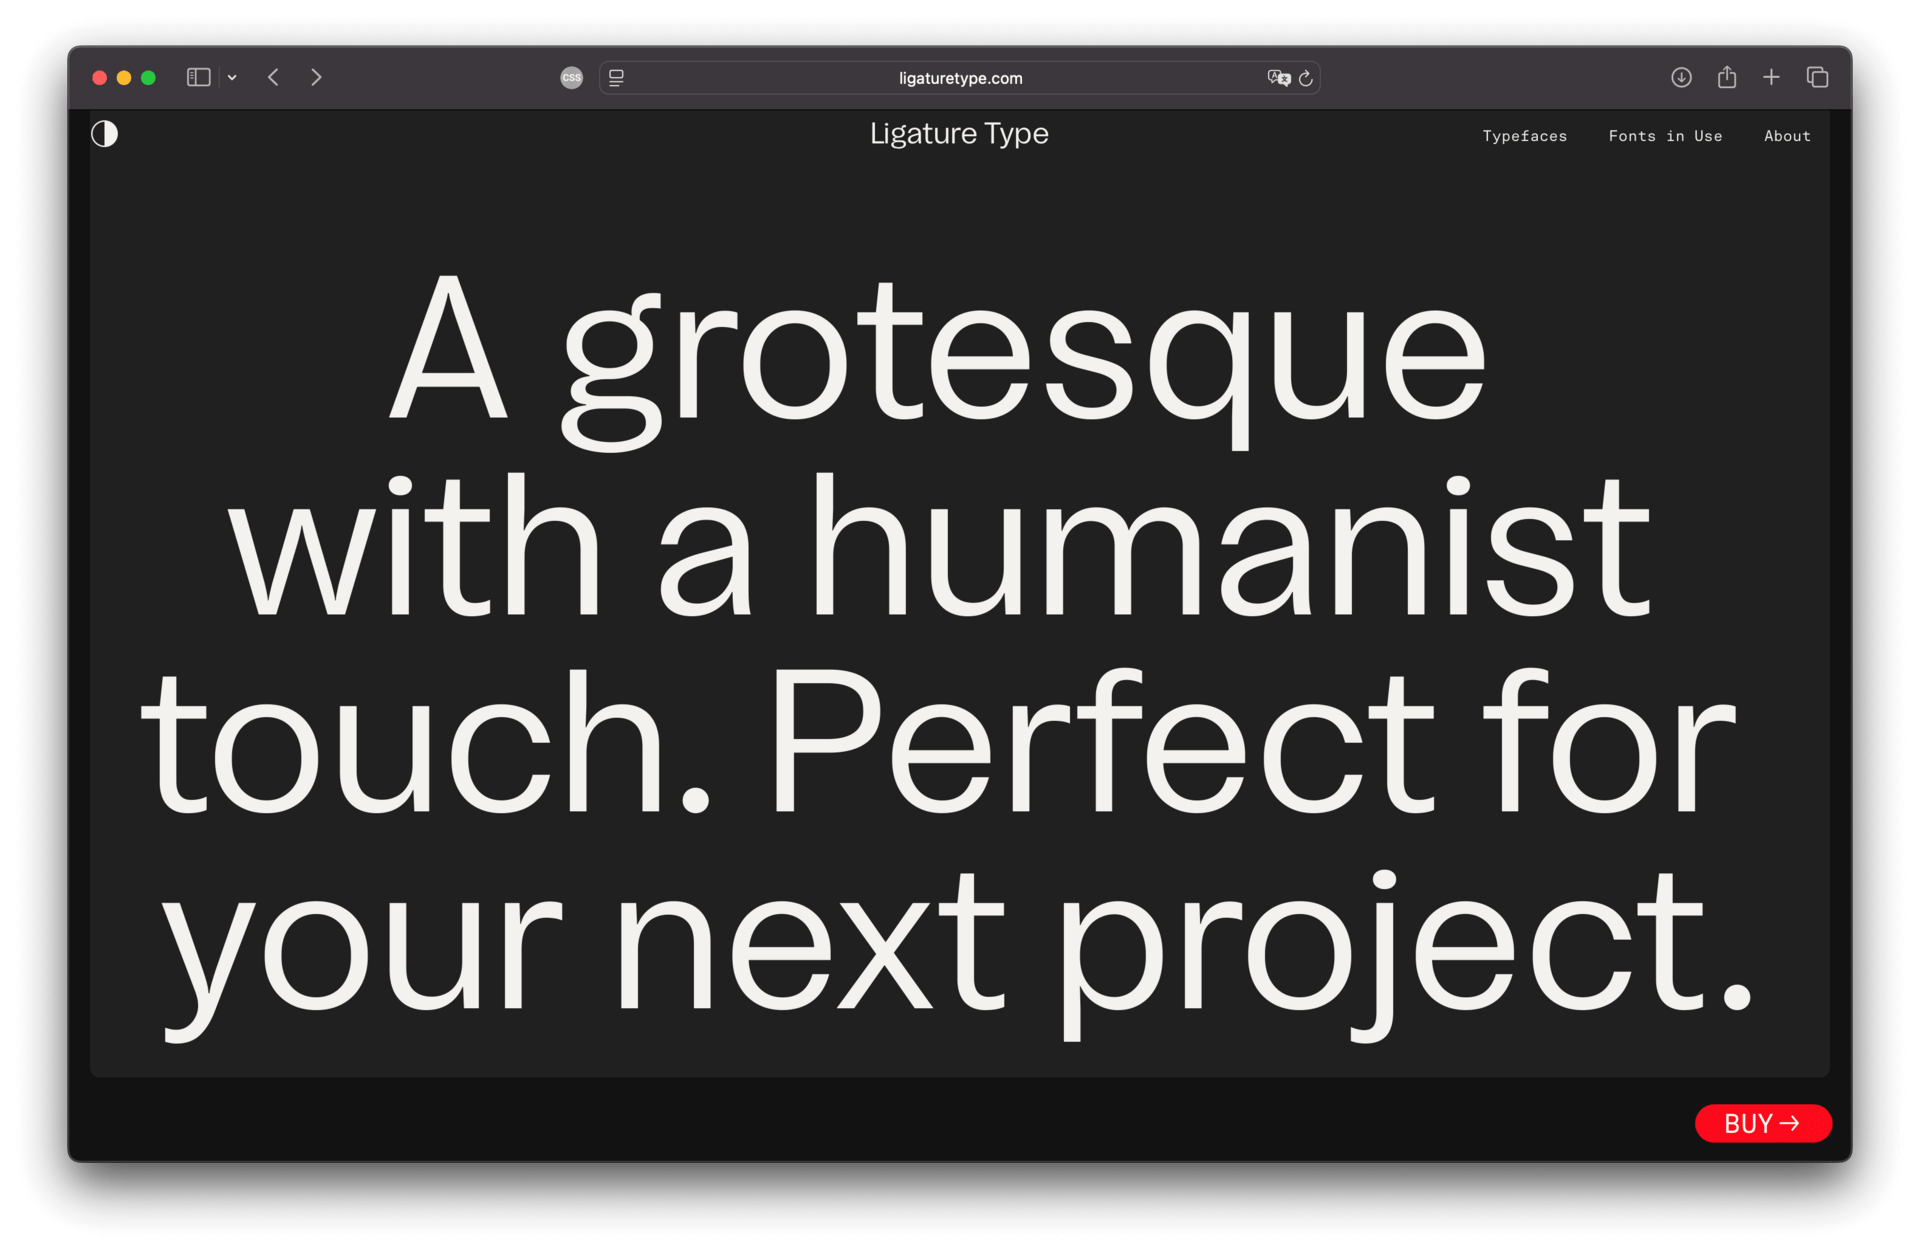Show Safari downloads
1920x1252 pixels.
[1681, 77]
